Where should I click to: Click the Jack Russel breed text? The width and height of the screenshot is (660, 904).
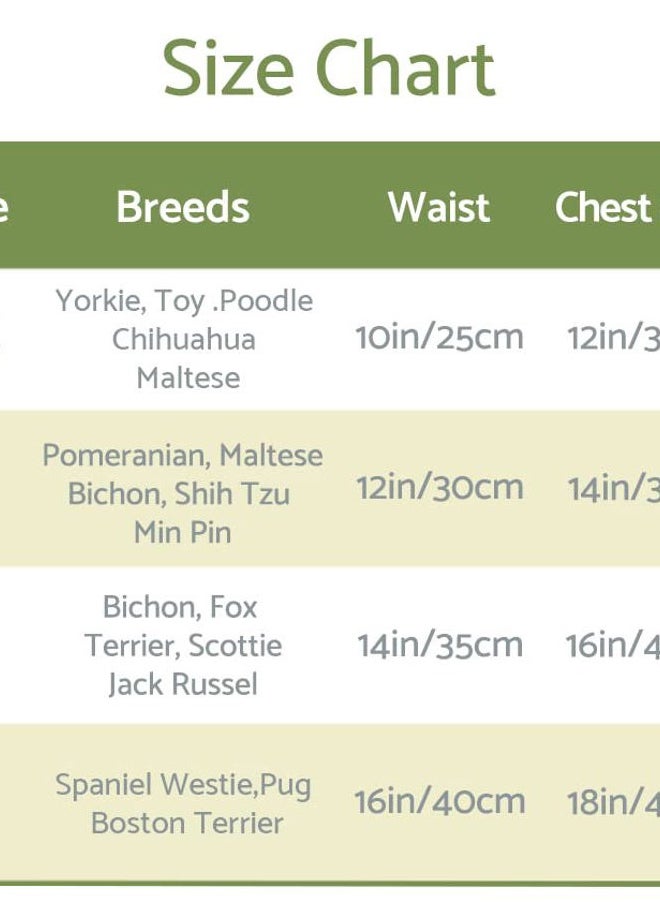[x=183, y=684]
